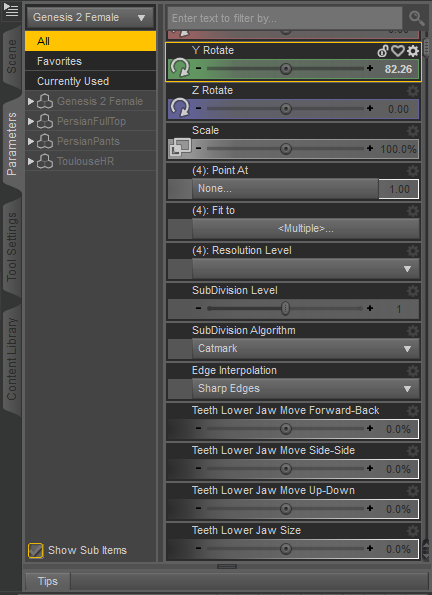The height and width of the screenshot is (595, 432).
Task: Switch to the Content Library tab
Action: click(x=12, y=359)
